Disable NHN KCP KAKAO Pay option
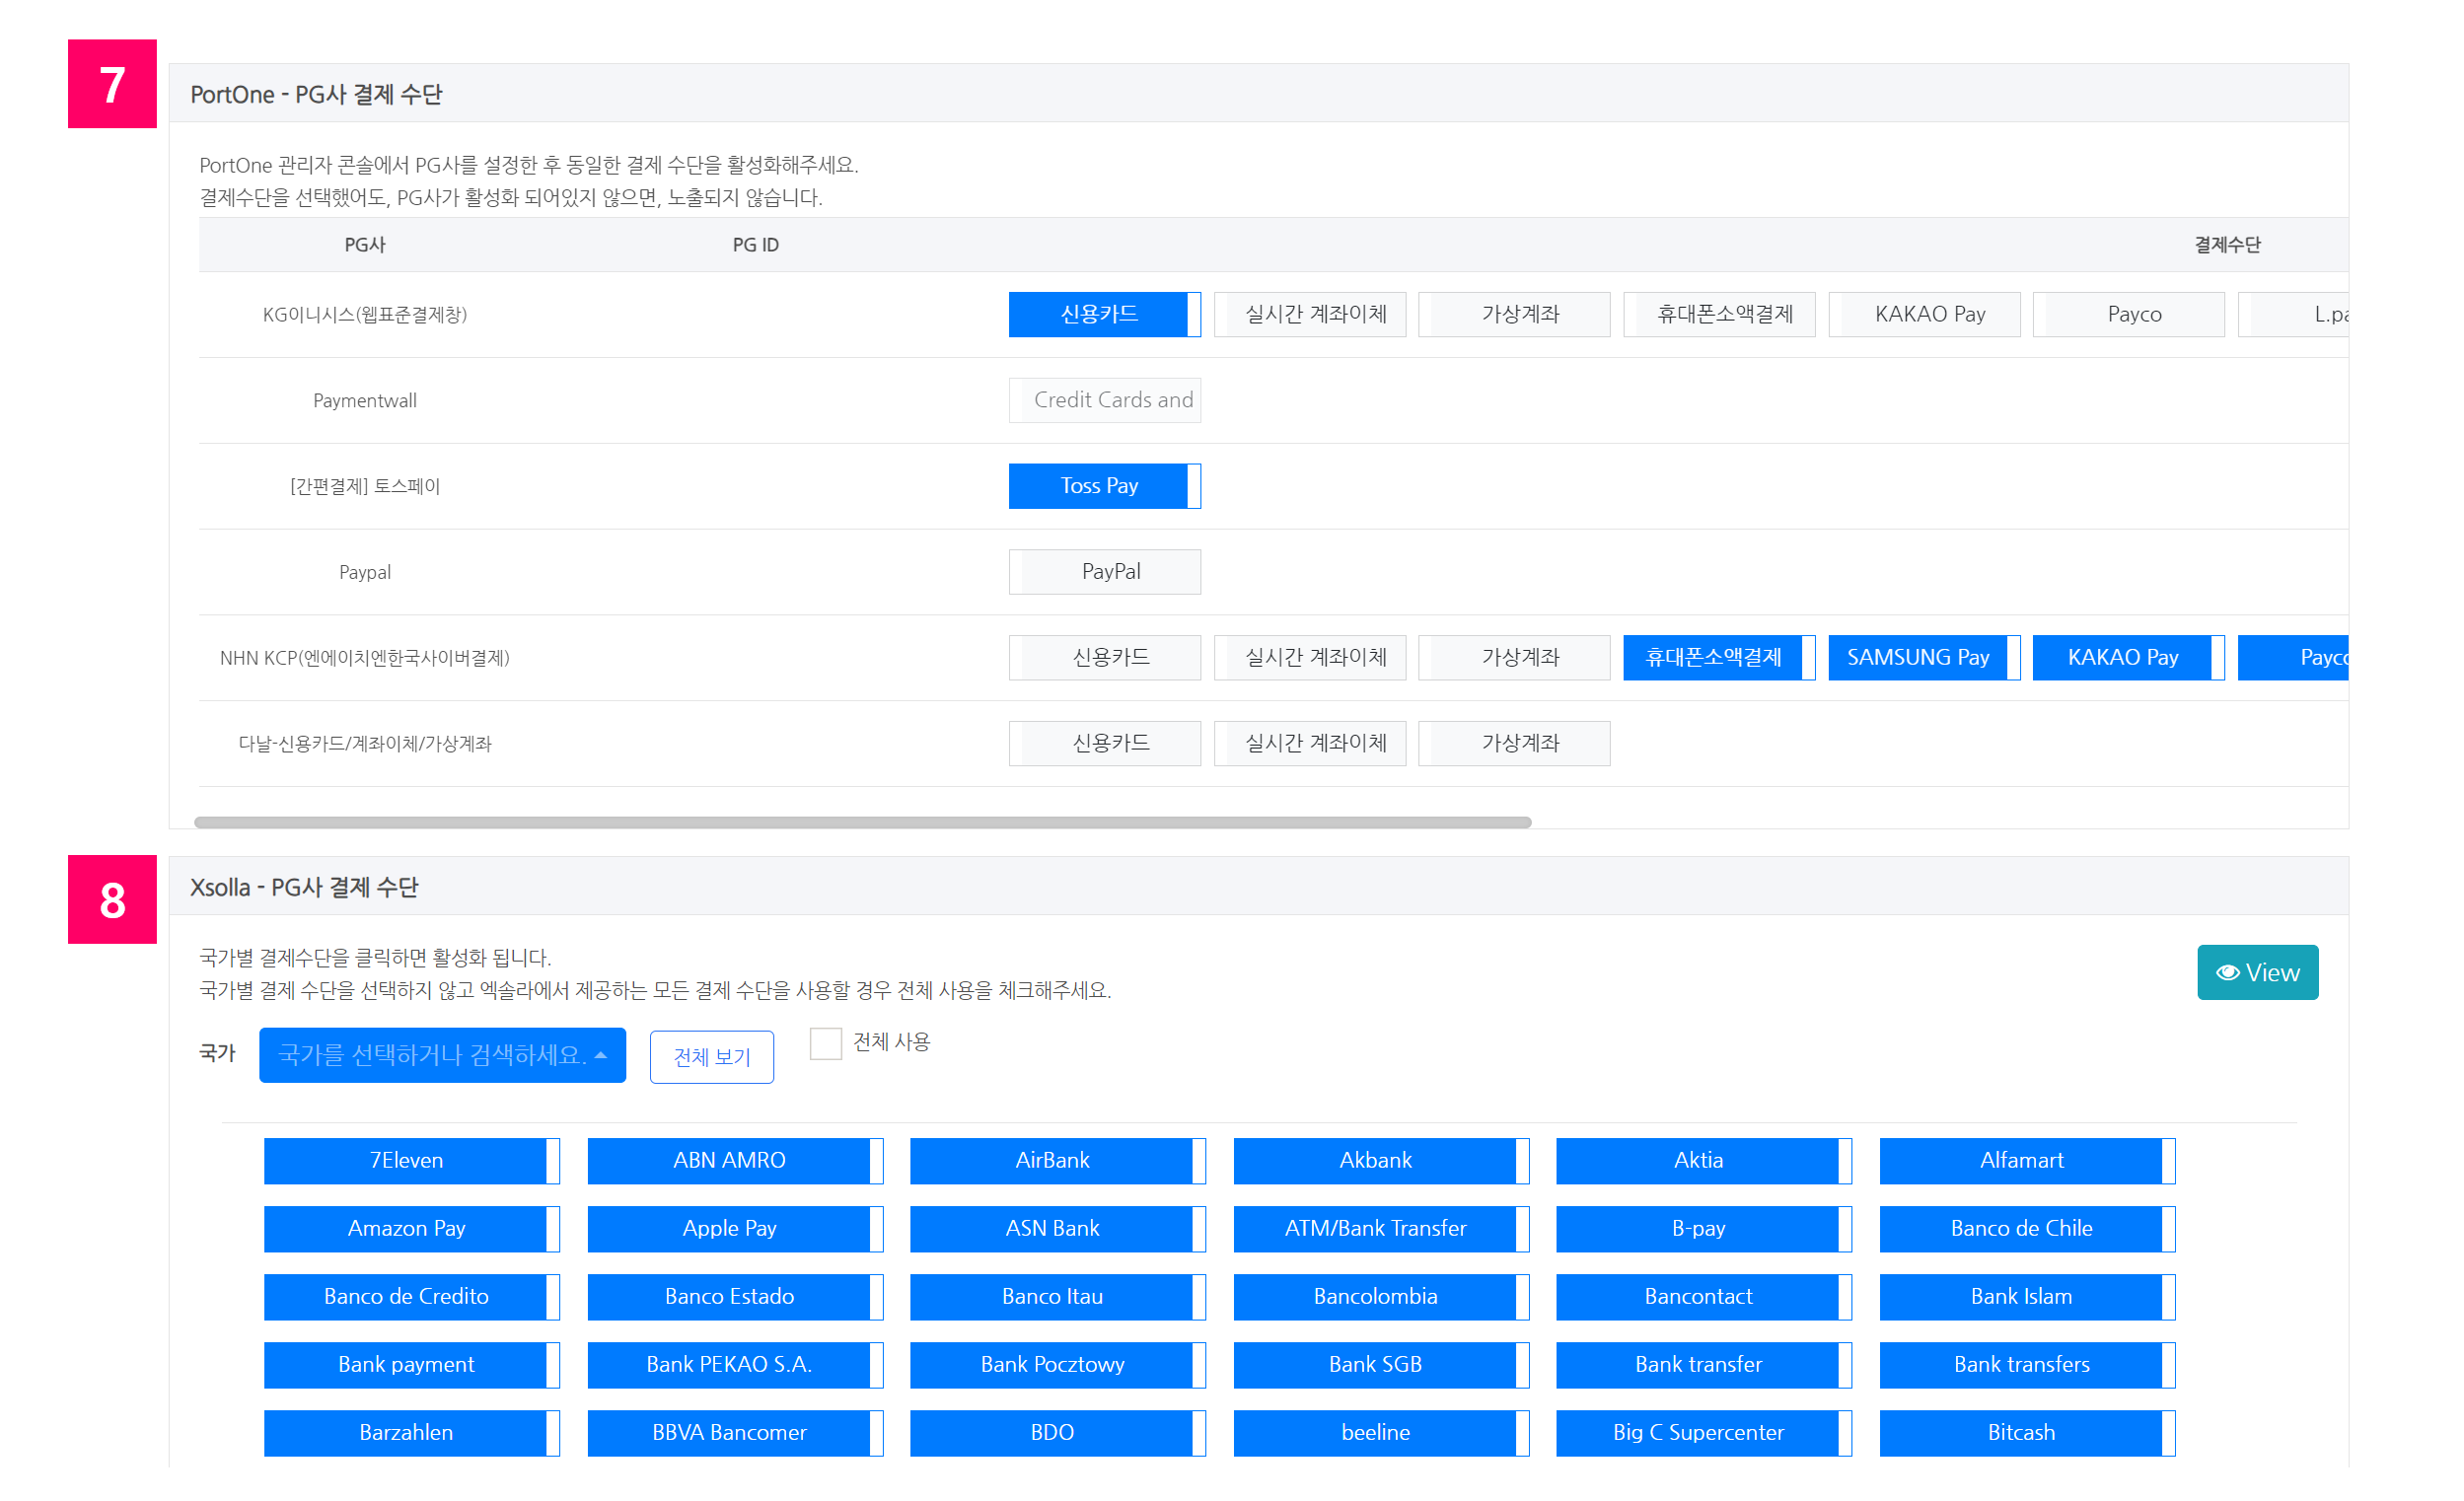 2128,658
